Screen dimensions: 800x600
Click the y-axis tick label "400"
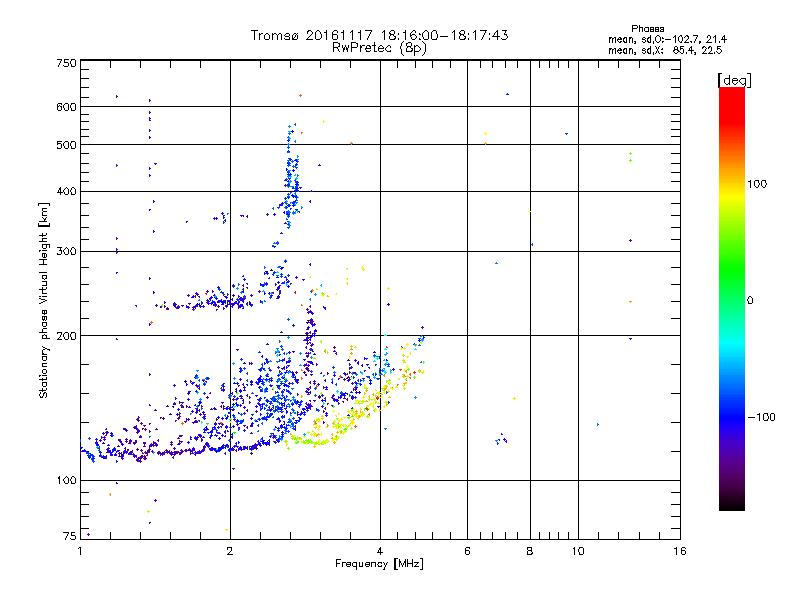66,191
